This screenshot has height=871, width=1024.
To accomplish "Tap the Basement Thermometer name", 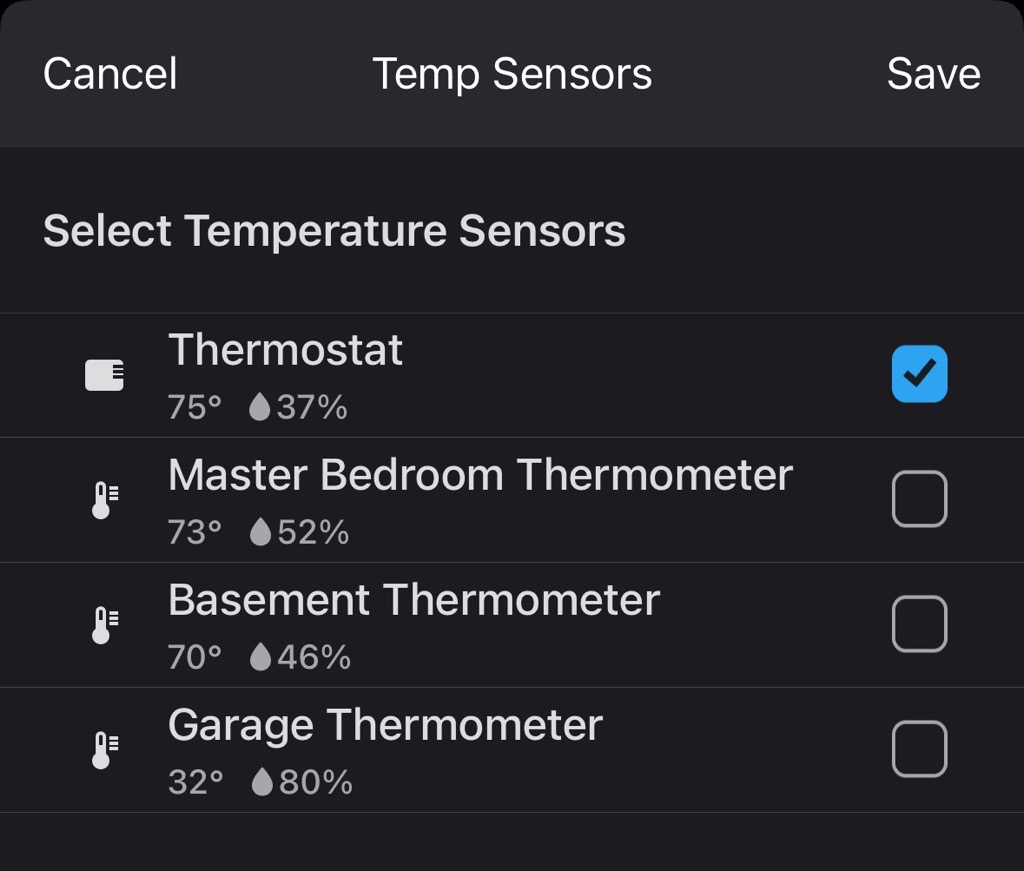I will pyautogui.click(x=413, y=600).
